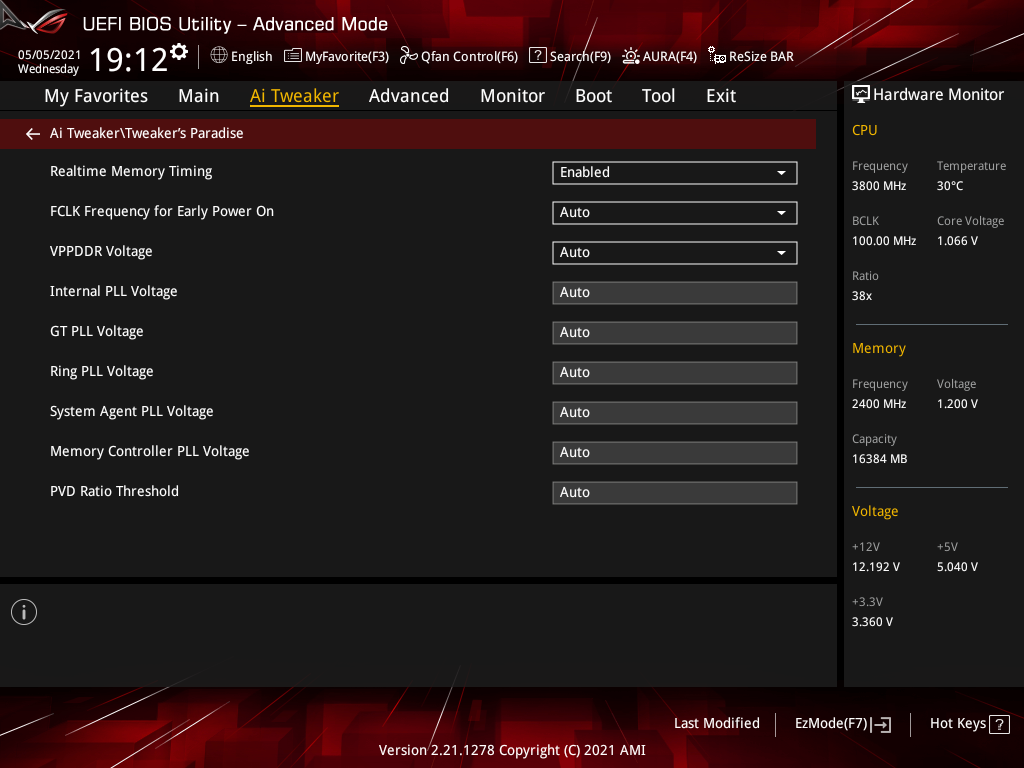Click the Hardware Monitor display icon

pos(861,95)
